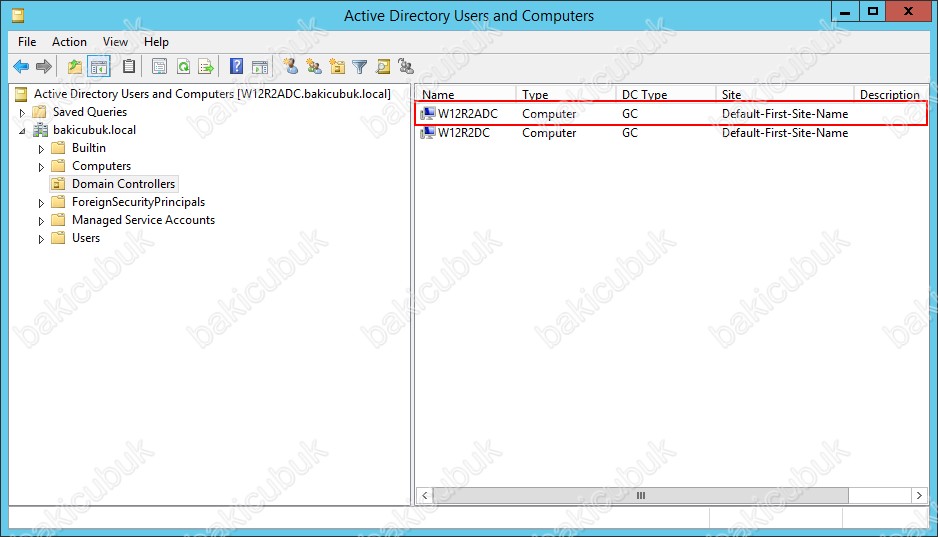Click the Back arrow in the toolbar

click(x=21, y=67)
